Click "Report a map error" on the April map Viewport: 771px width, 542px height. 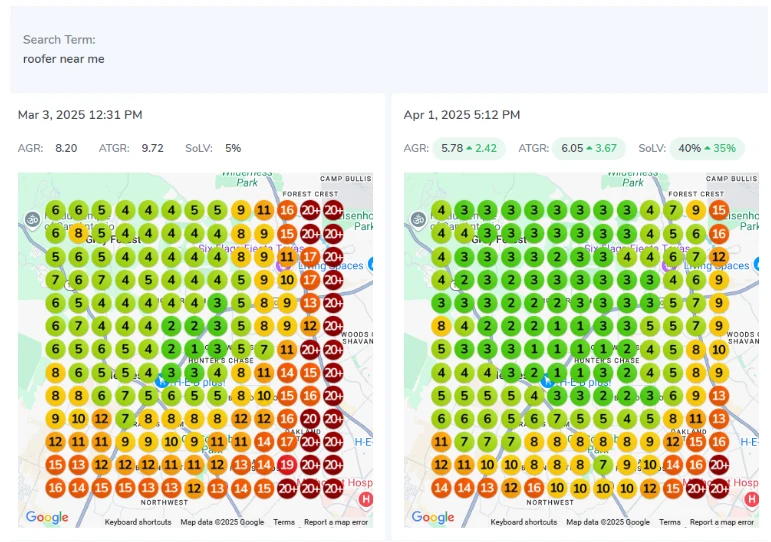click(x=722, y=522)
